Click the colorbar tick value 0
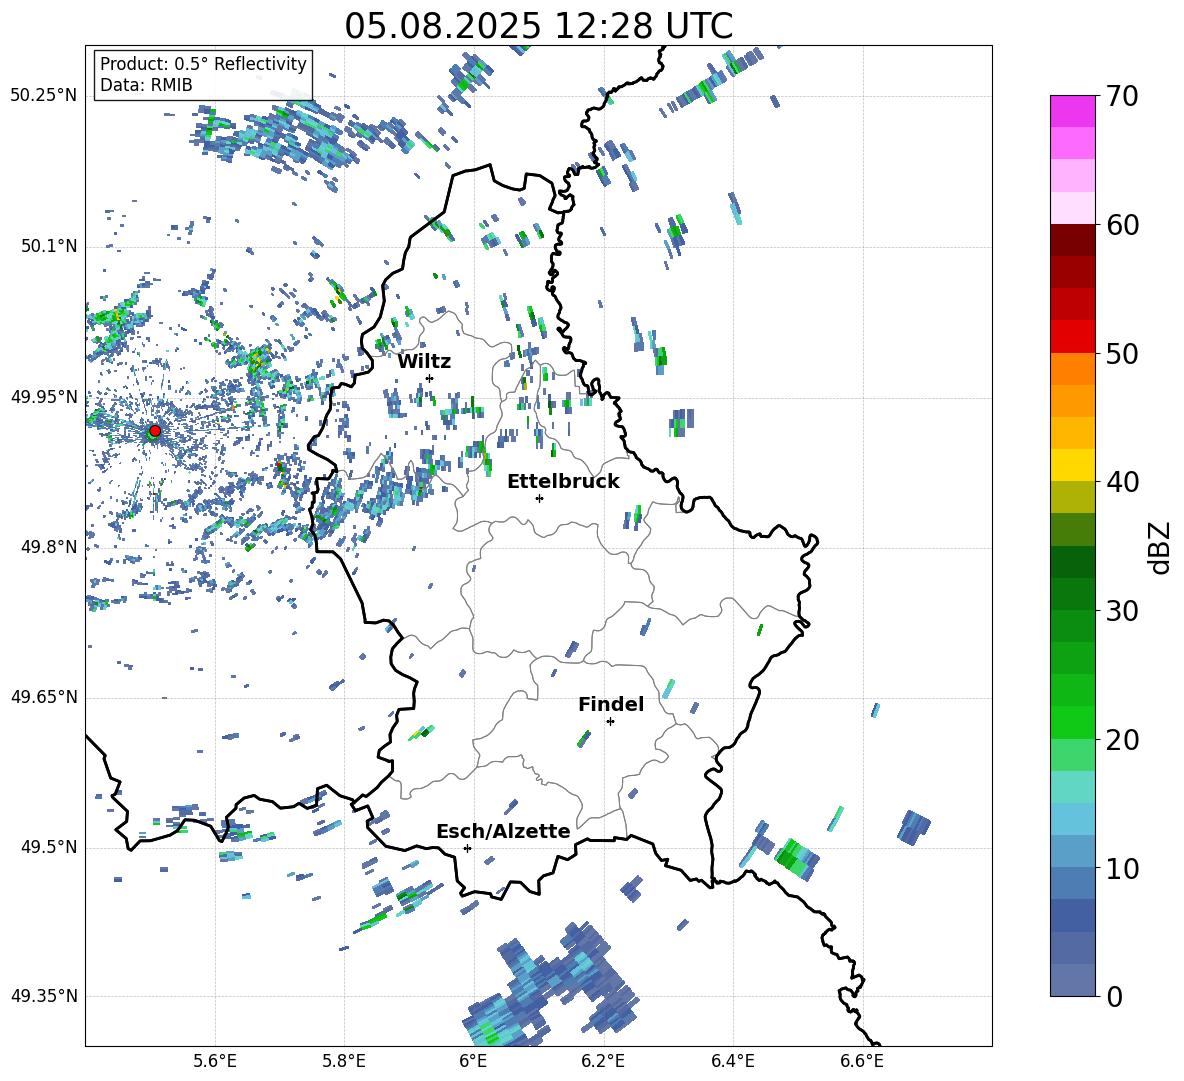 (1114, 996)
